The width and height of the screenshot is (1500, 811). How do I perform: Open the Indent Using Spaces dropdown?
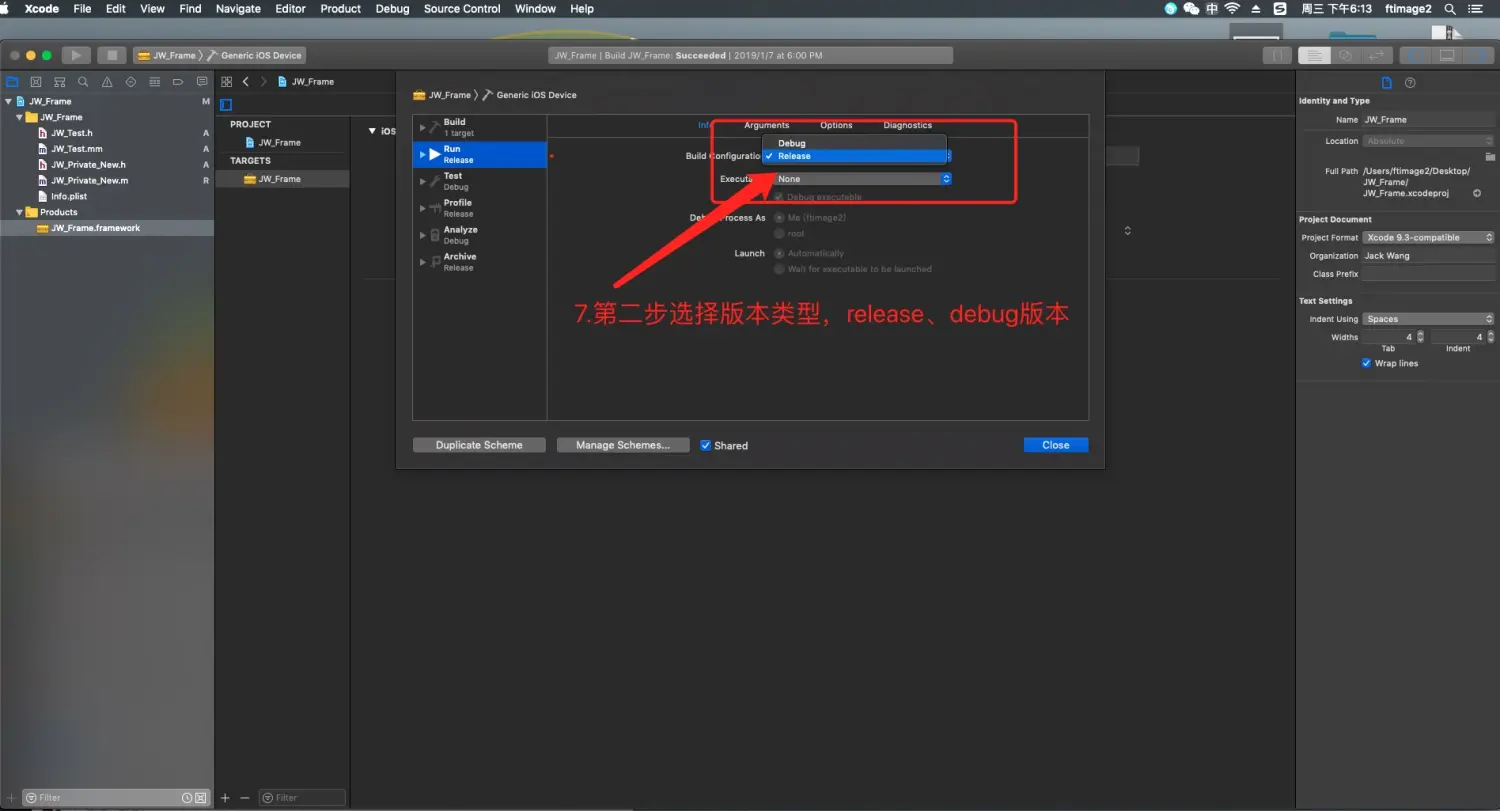click(x=1428, y=319)
